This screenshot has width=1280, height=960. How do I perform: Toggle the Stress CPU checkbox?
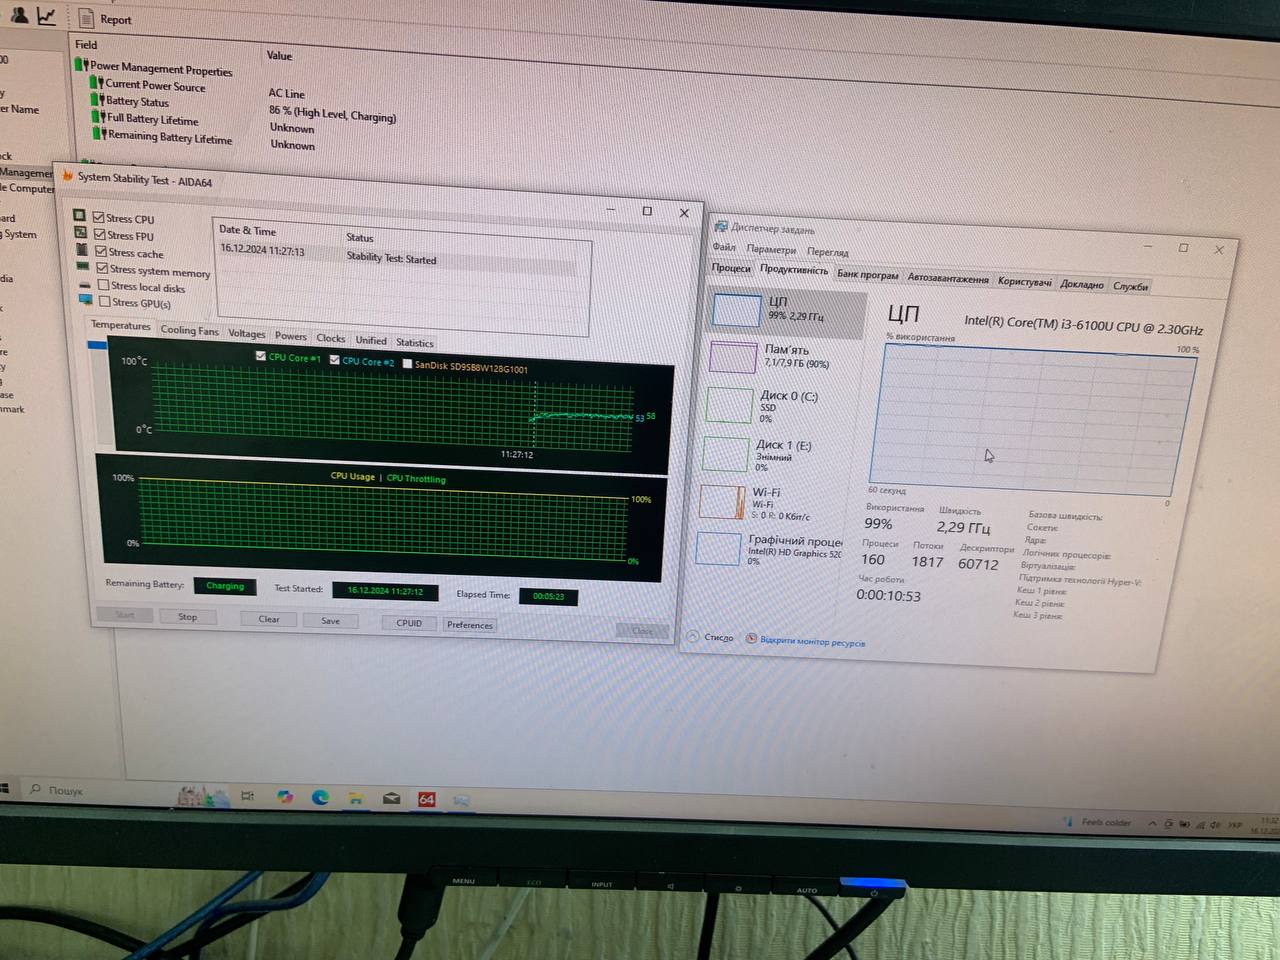98,217
